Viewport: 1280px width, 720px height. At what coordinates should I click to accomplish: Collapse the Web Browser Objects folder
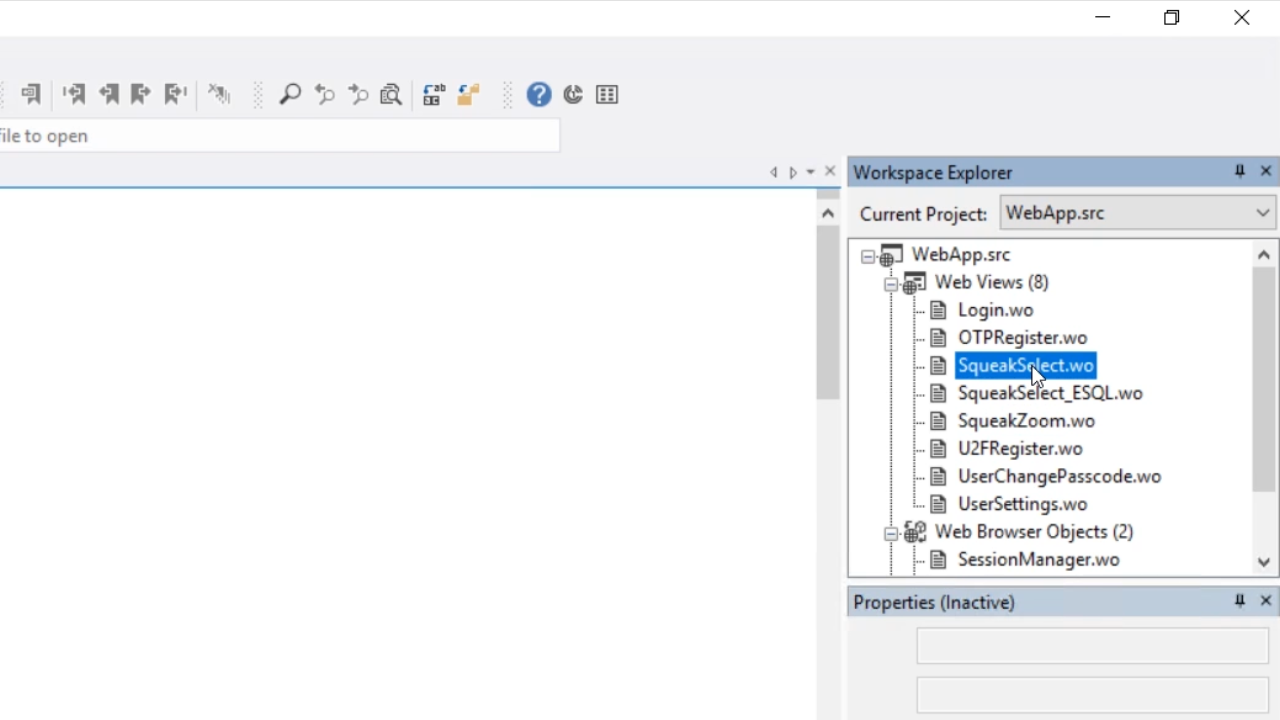pyautogui.click(x=891, y=534)
